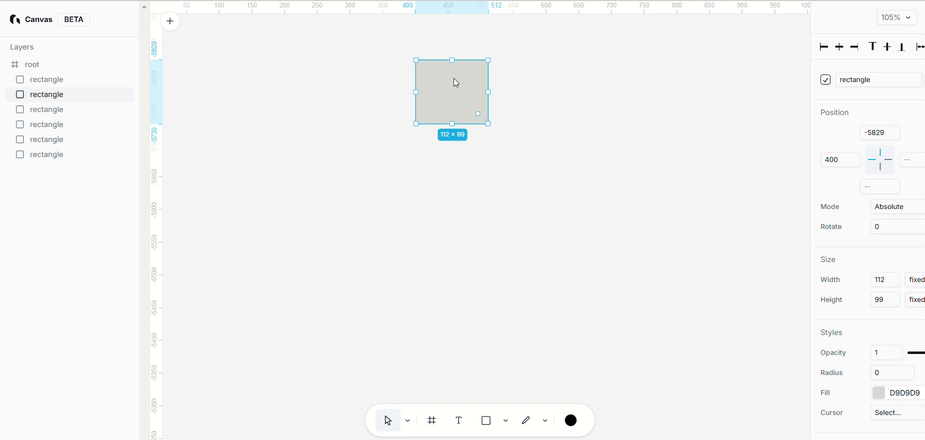This screenshot has height=440, width=925.
Task: Align selection to horizontal center
Action: pos(839,47)
